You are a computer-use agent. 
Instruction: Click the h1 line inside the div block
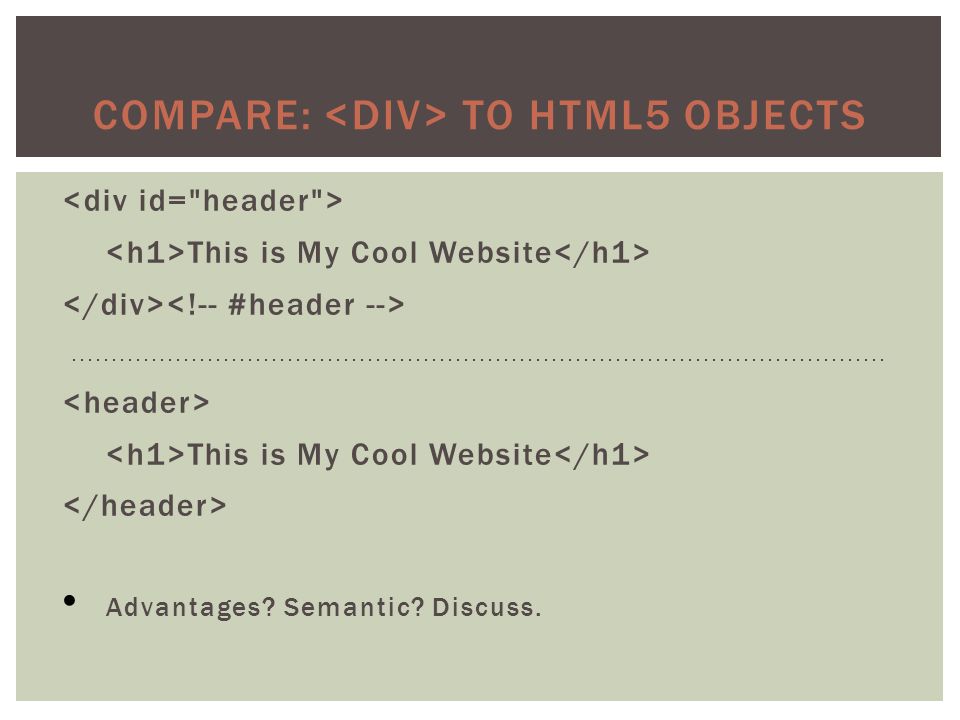(x=378, y=253)
